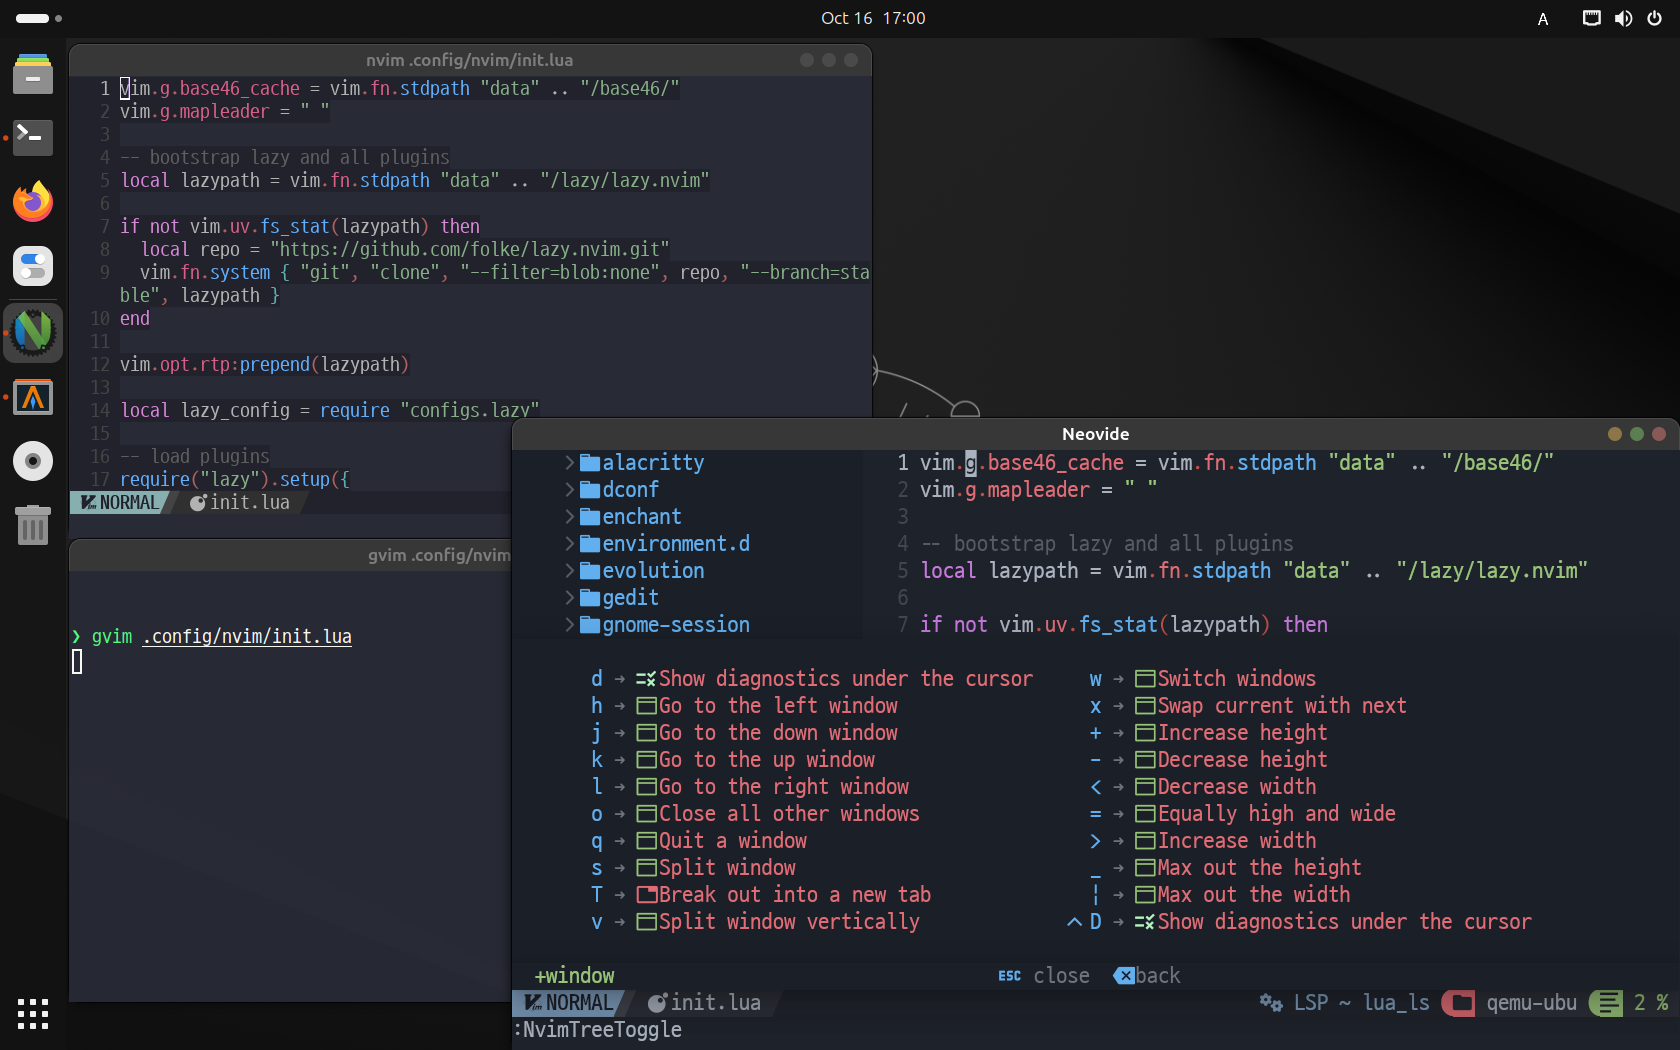Select the enchant folder name
1680x1050 pixels.
coord(642,516)
